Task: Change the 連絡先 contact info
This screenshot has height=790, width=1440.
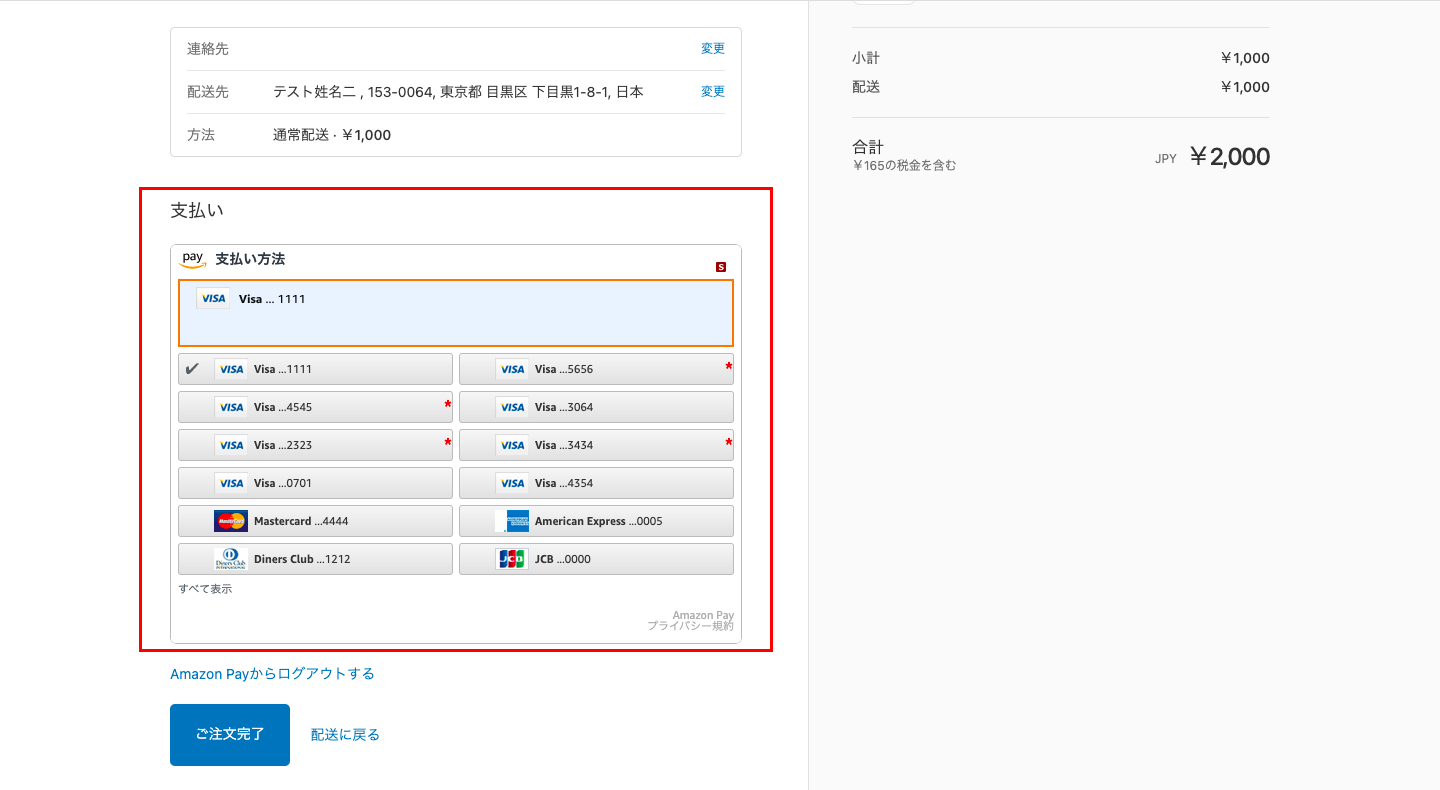Action: click(713, 48)
